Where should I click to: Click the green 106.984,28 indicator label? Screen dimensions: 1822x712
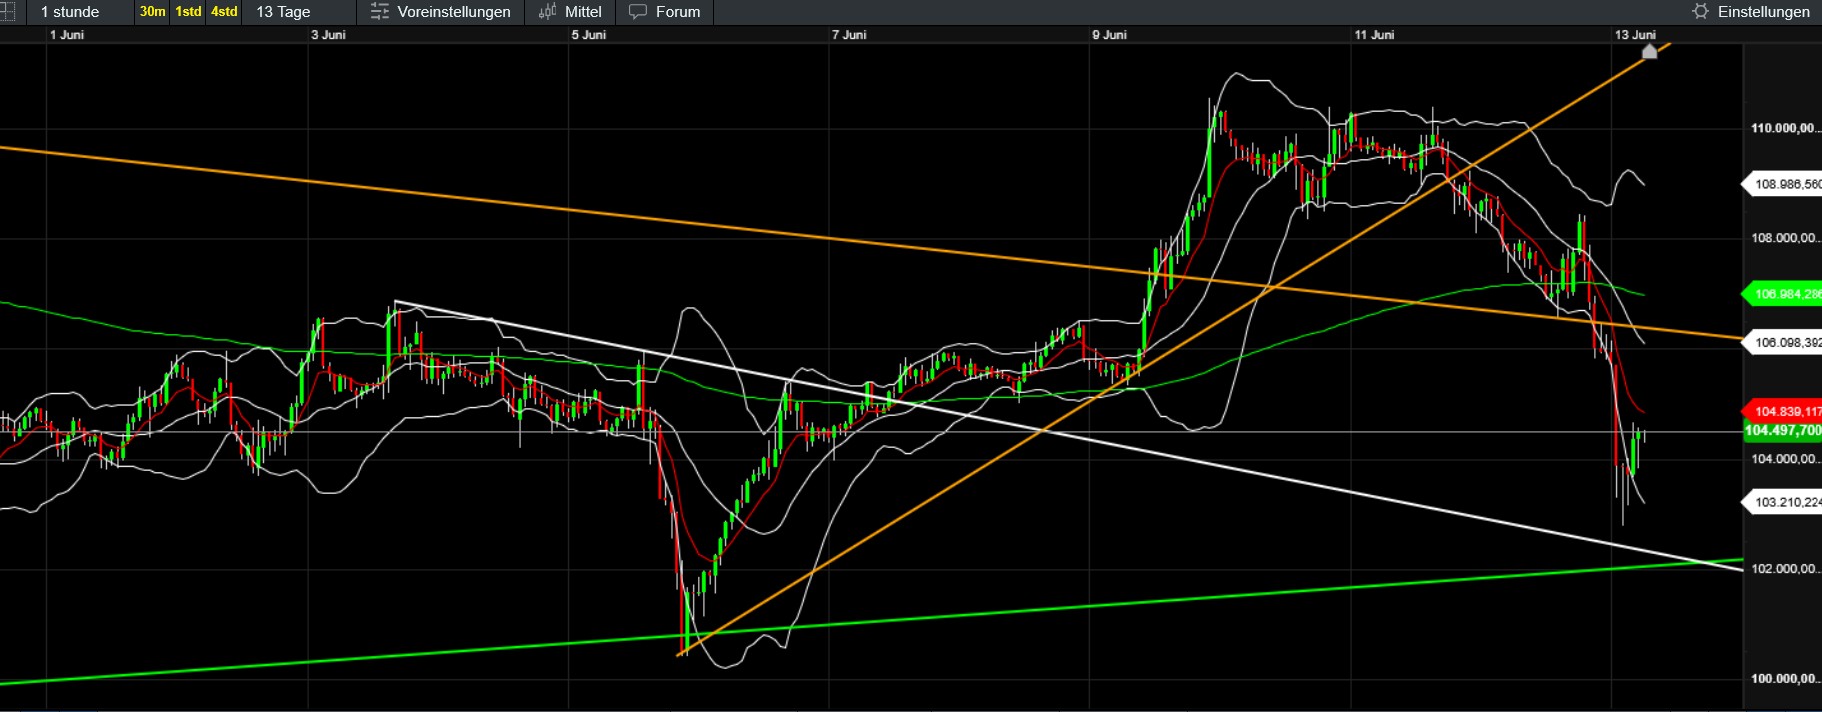(1785, 294)
